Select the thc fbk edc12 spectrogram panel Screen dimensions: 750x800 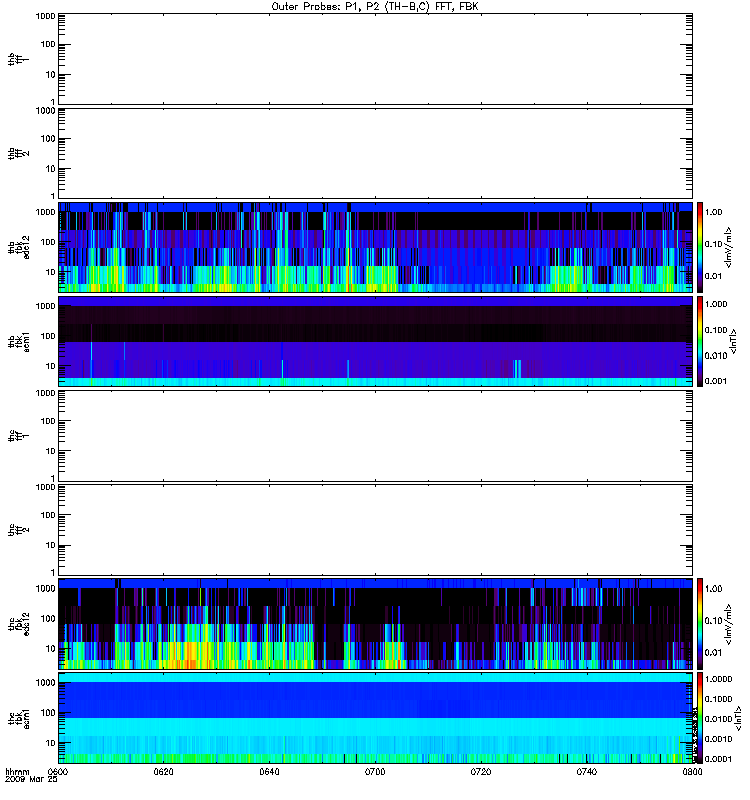tap(376, 623)
